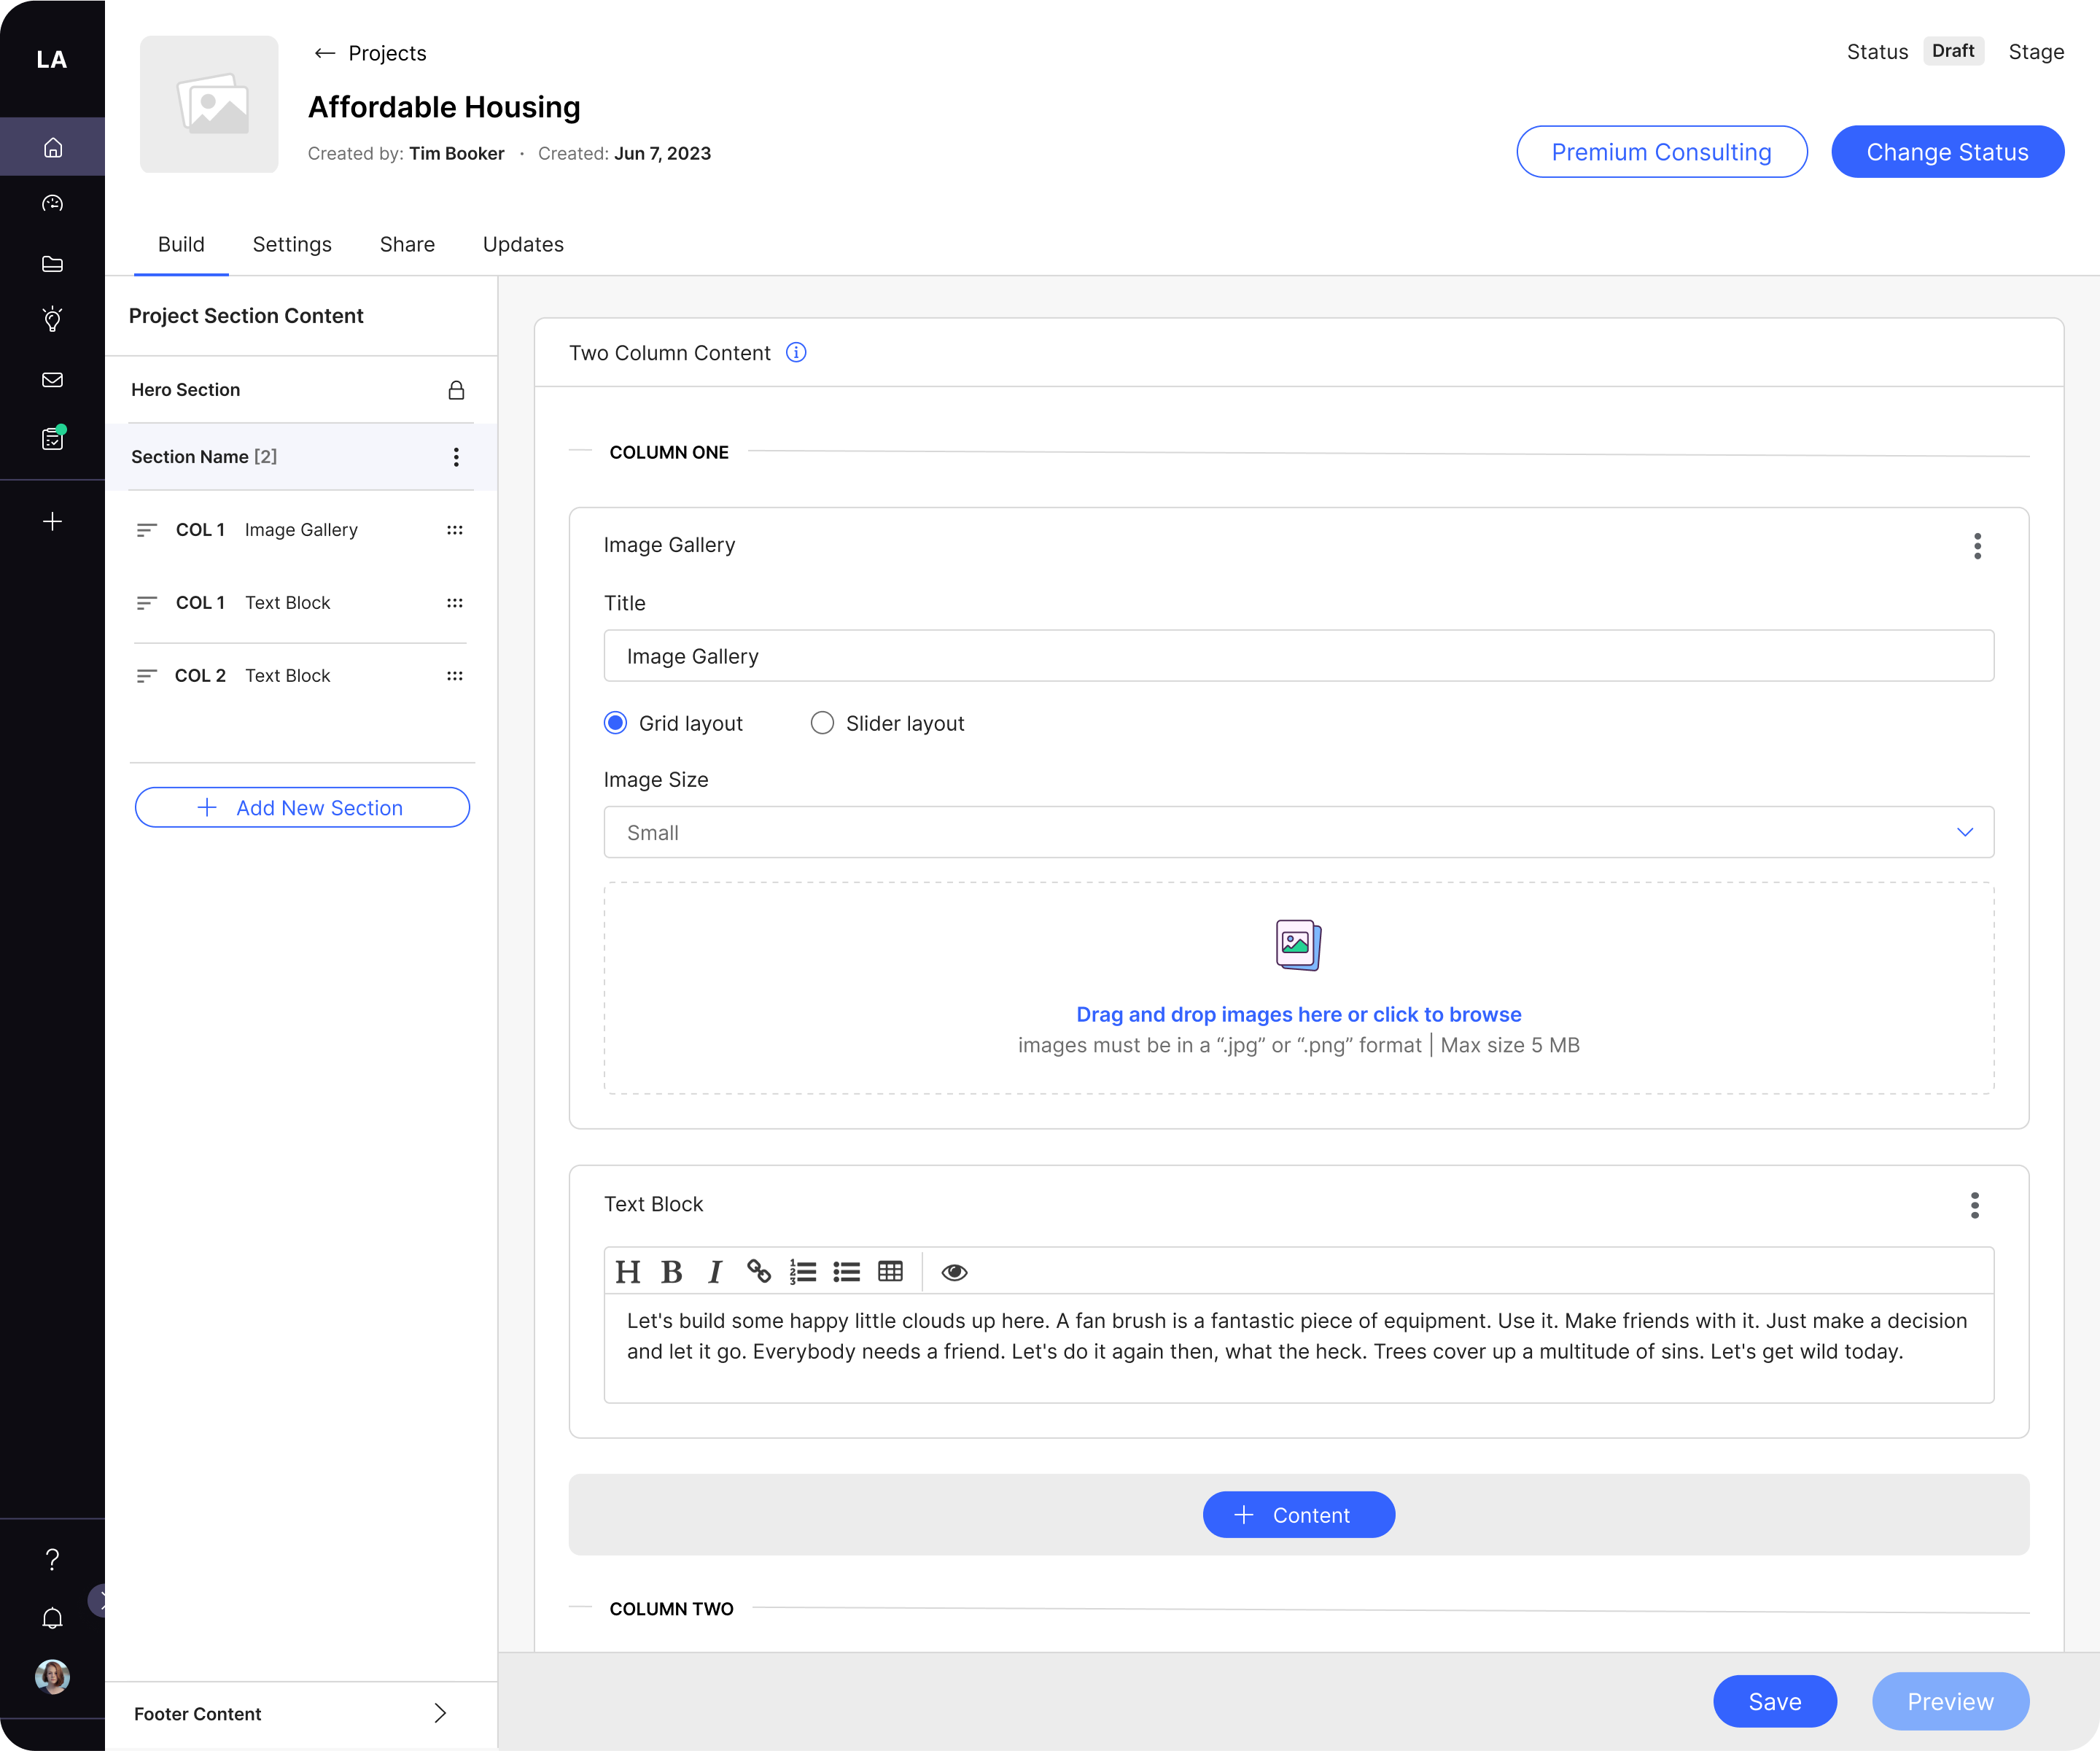This screenshot has width=2100, height=1751.
Task: Click the unordered list icon in toolbar
Action: (x=844, y=1271)
